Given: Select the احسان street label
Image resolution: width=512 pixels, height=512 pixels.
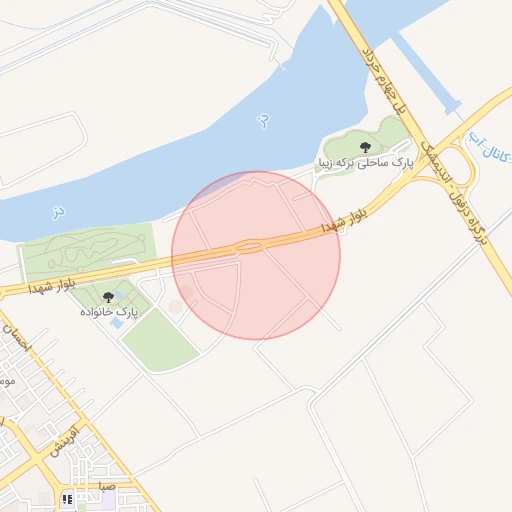Looking at the screenshot, I should tap(17, 338).
